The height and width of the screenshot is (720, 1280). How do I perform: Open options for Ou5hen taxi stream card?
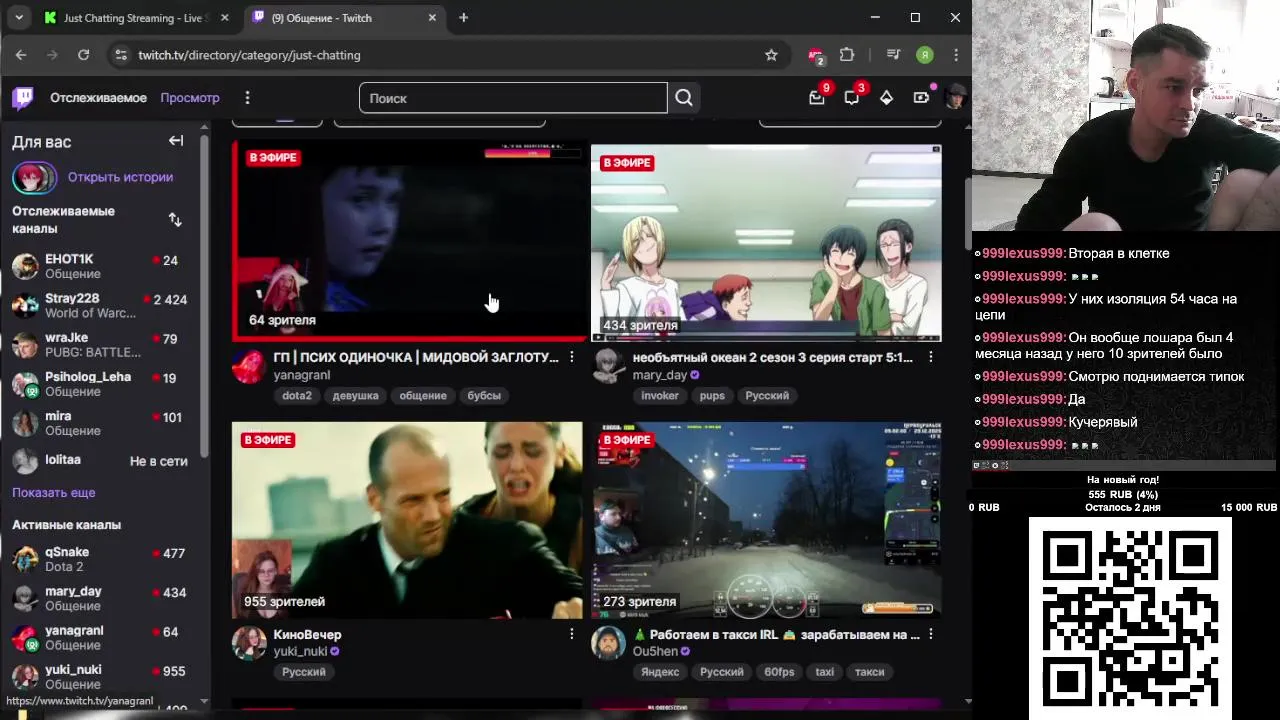930,634
